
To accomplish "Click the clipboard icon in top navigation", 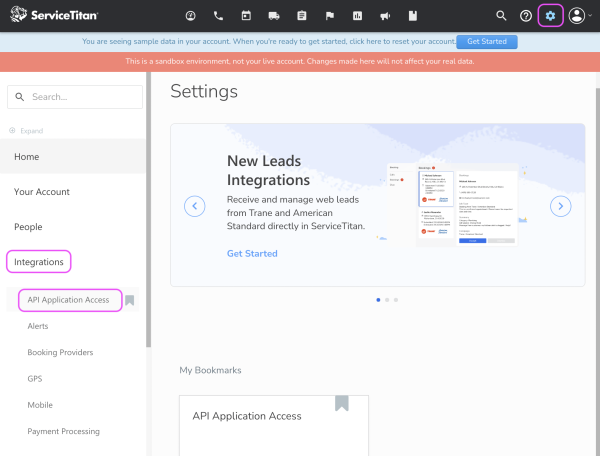I will click(x=302, y=16).
